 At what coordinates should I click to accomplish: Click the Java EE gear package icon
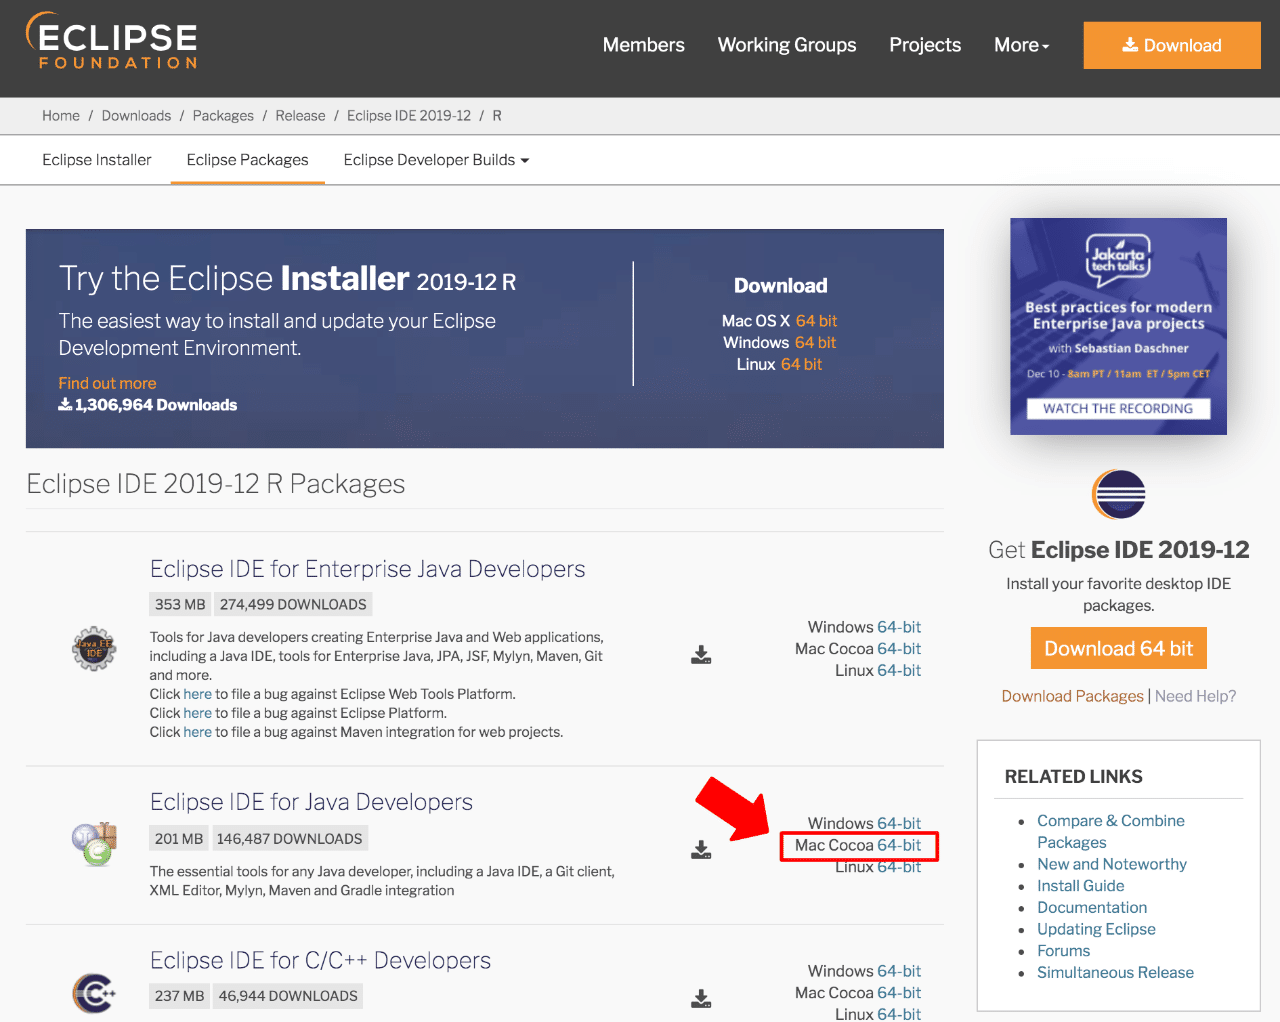pos(94,649)
